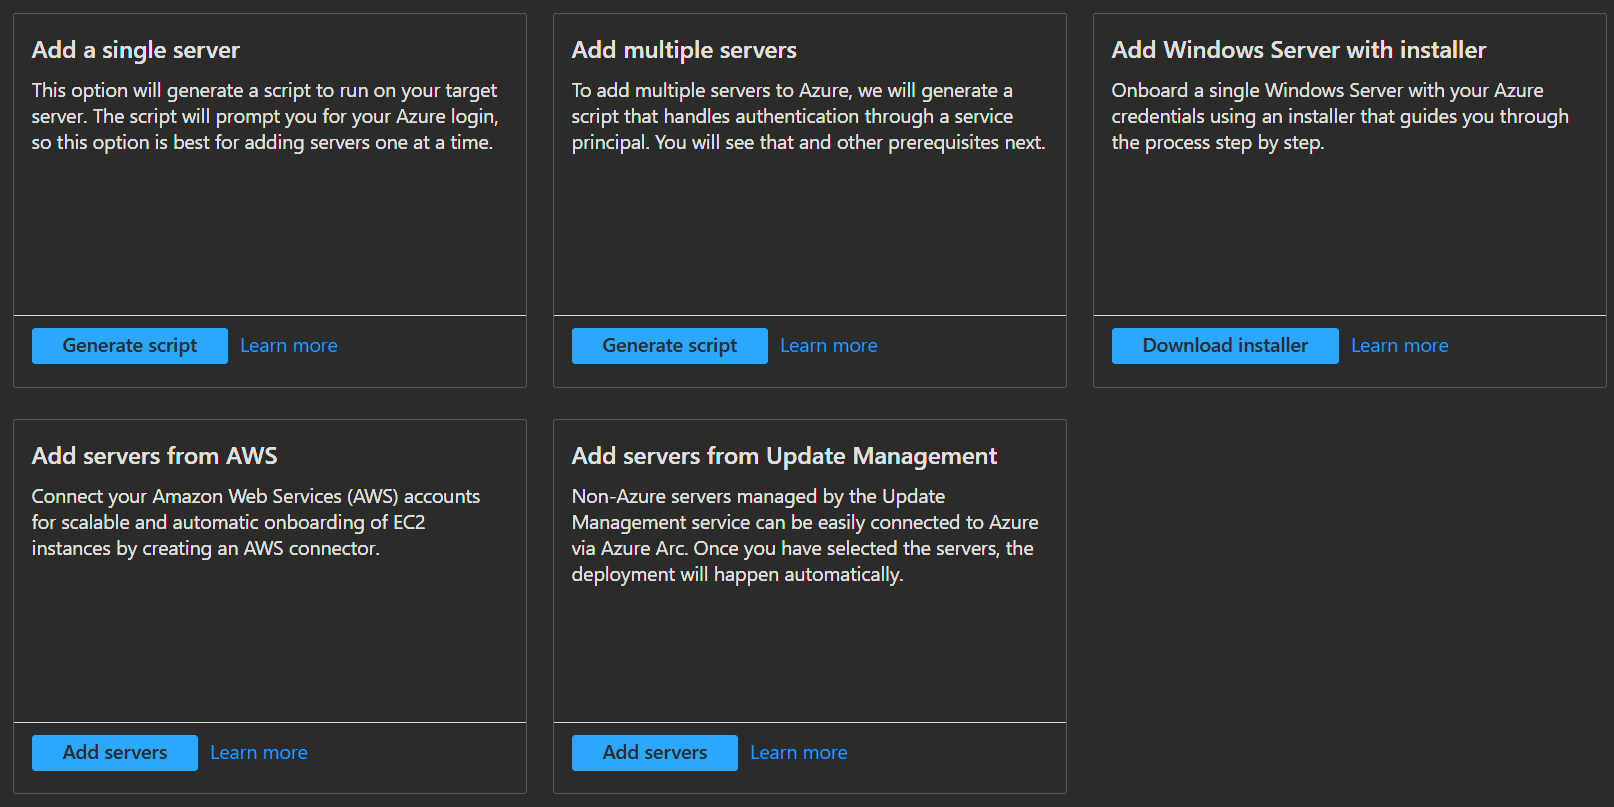The image size is (1614, 807).
Task: Select 'Add Windows Server with installer' heading
Action: (1299, 50)
